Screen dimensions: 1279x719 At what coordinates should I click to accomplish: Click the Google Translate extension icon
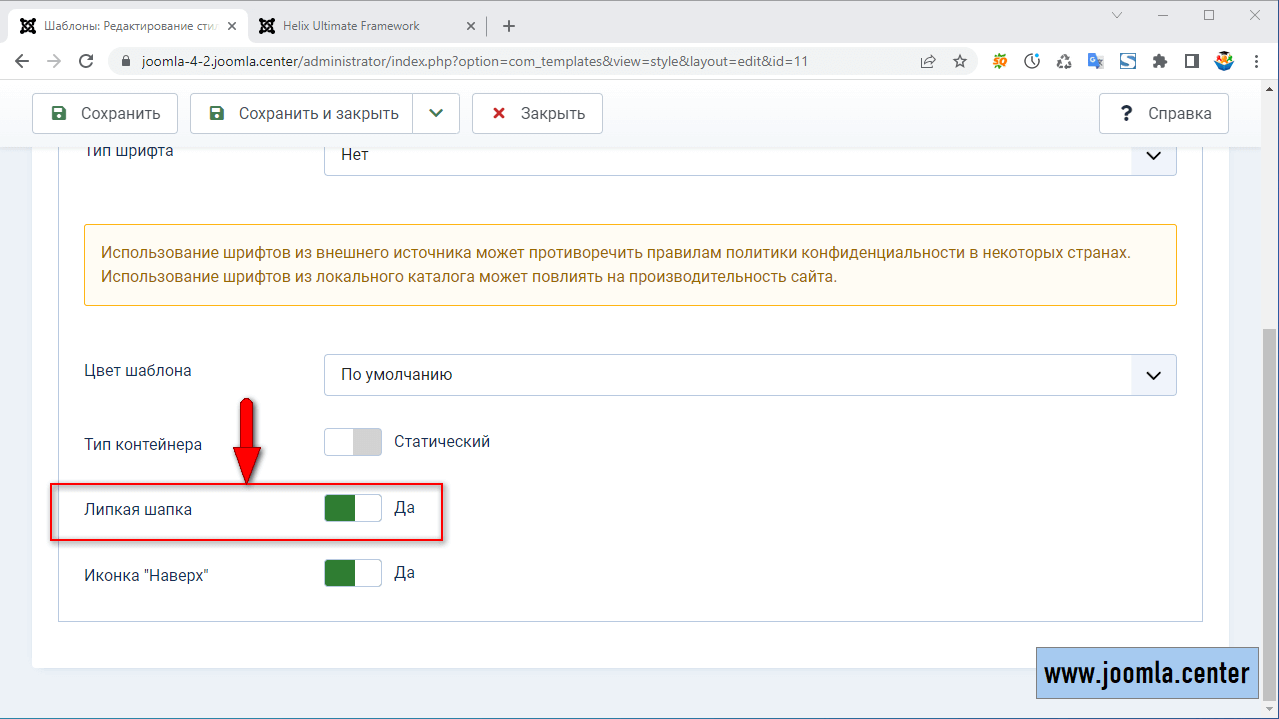coord(1096,61)
